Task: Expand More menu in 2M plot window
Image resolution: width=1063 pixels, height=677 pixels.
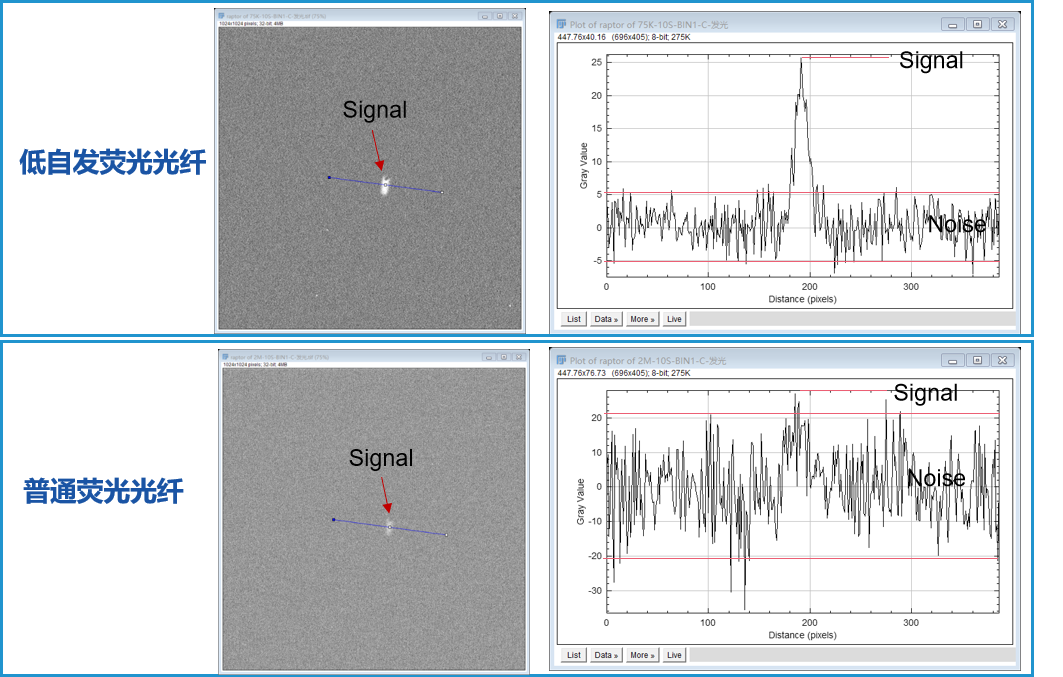Action: pos(642,655)
